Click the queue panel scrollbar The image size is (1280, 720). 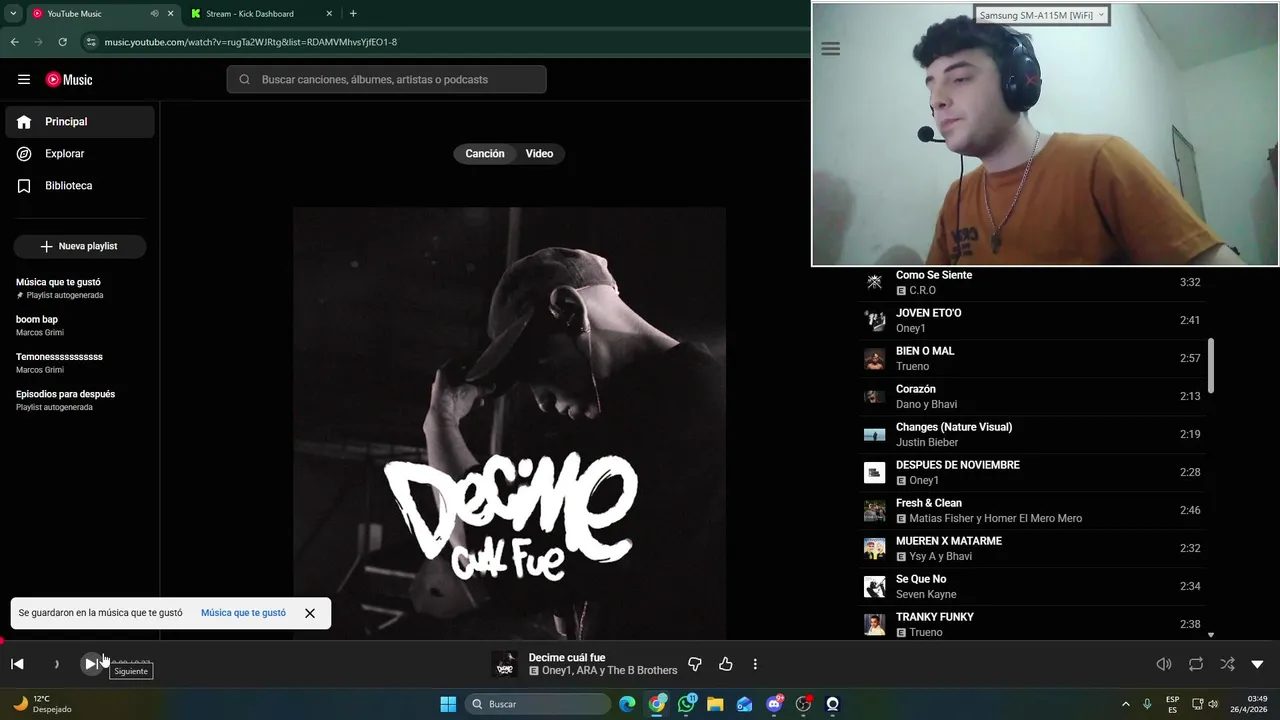point(1211,366)
